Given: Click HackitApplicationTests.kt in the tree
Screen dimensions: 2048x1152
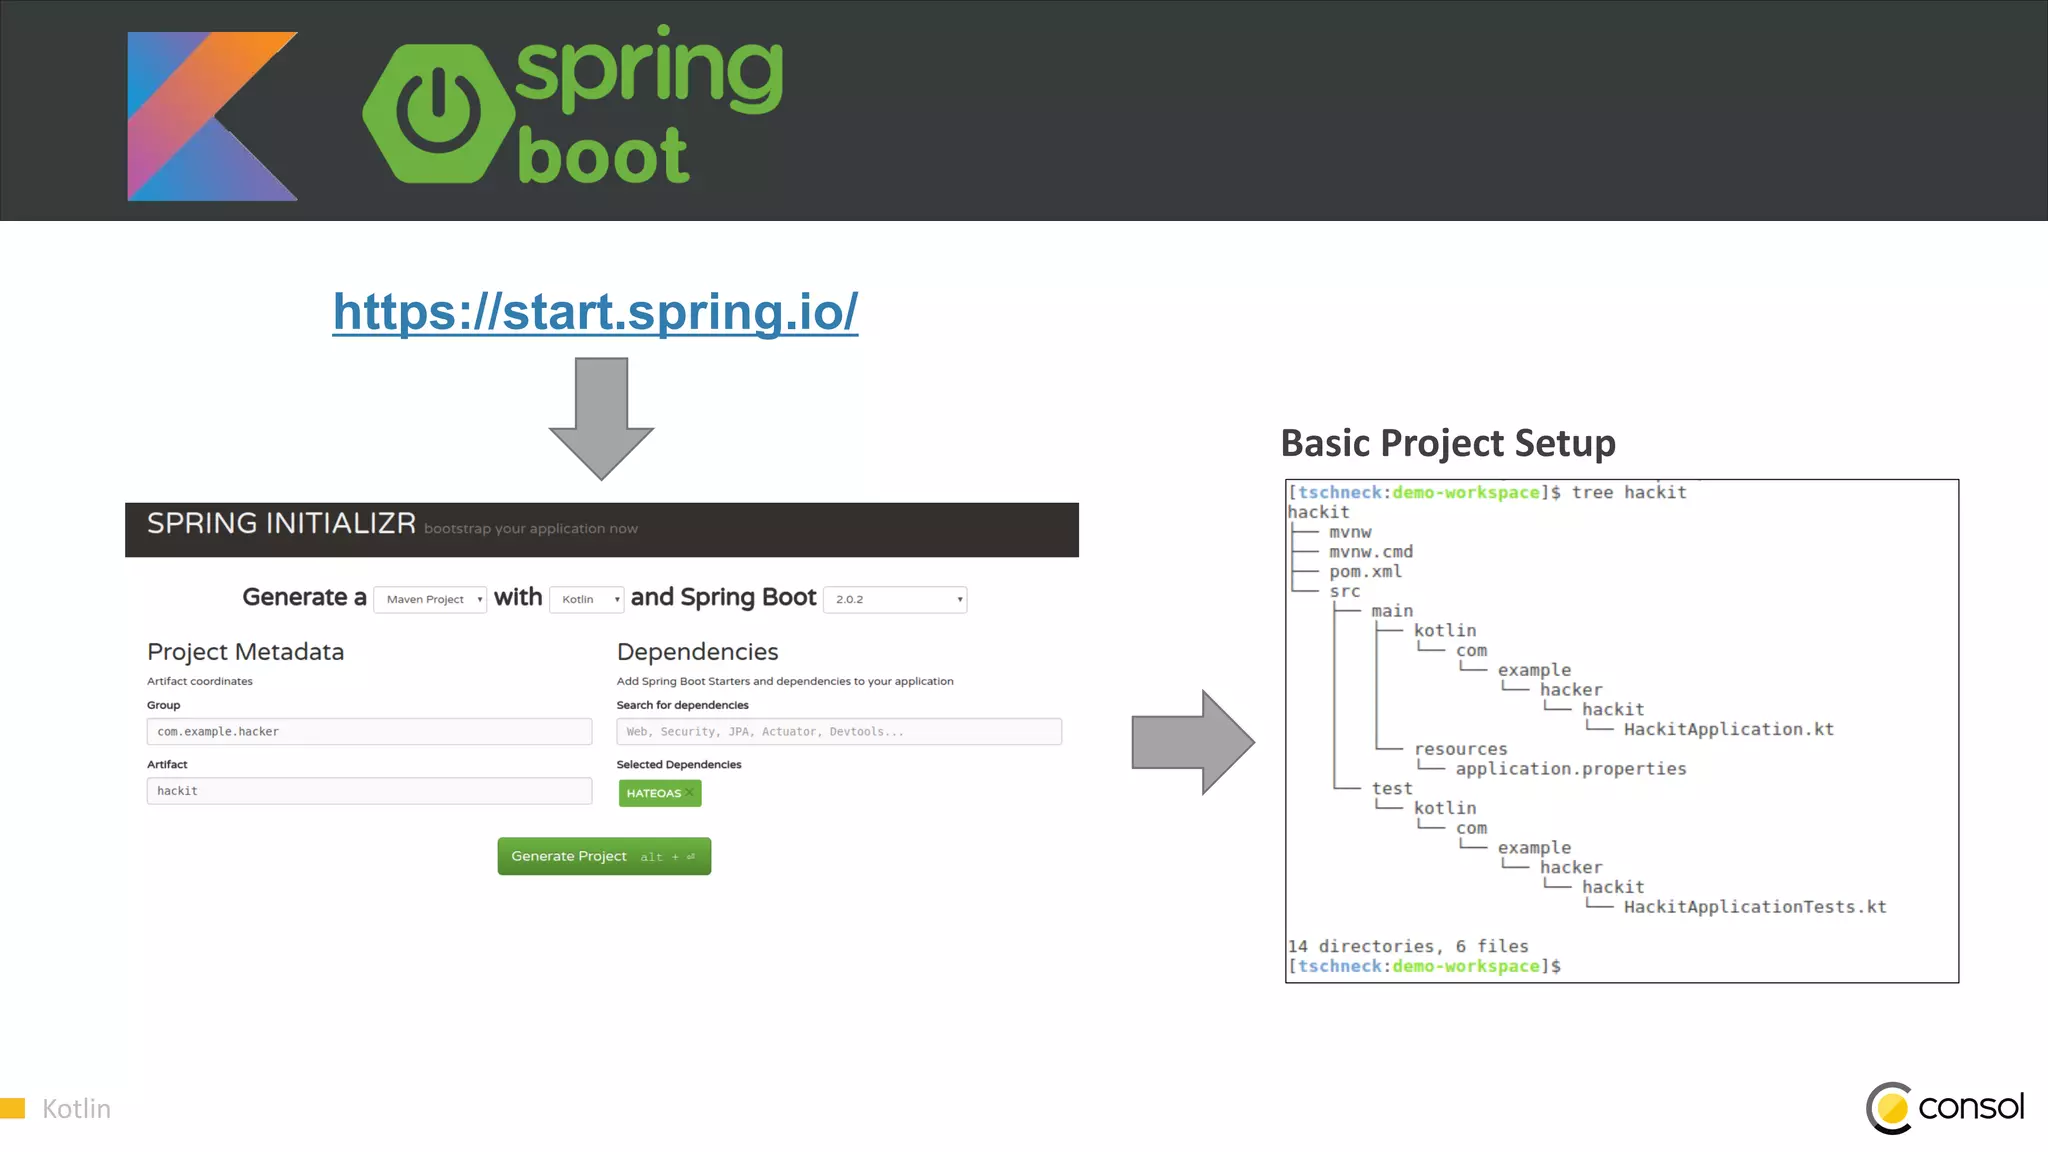Looking at the screenshot, I should click(x=1755, y=907).
